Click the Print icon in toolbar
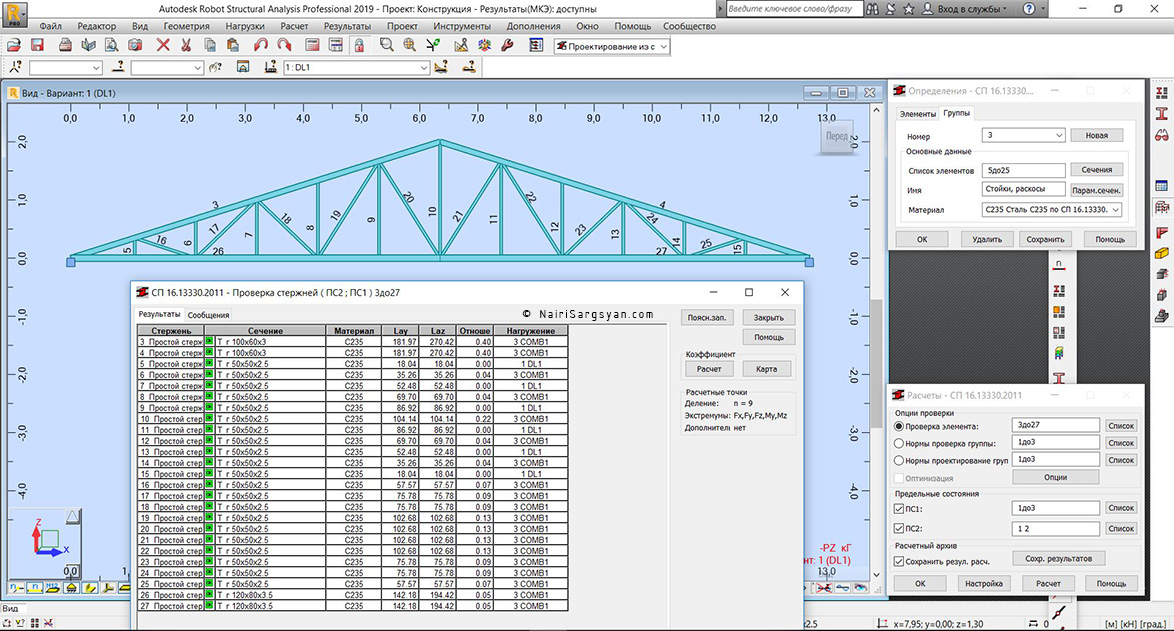 point(66,46)
